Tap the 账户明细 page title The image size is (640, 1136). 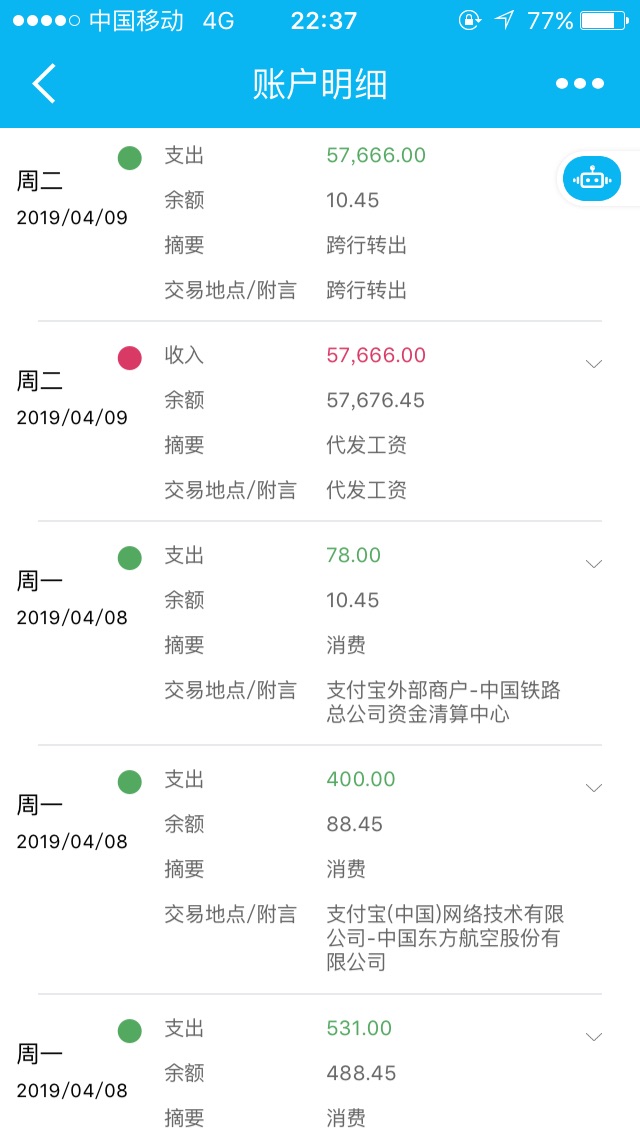coord(320,85)
